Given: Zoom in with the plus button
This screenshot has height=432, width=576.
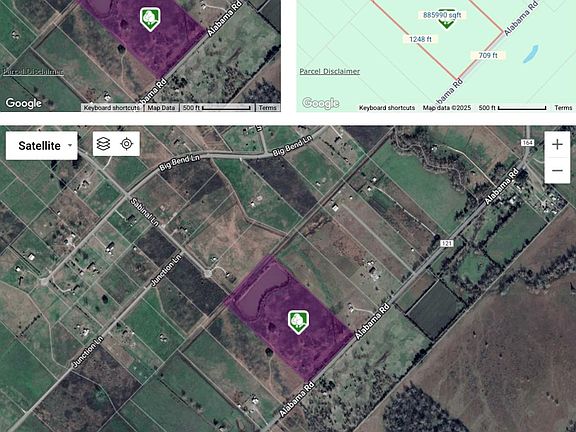Looking at the screenshot, I should (557, 144).
